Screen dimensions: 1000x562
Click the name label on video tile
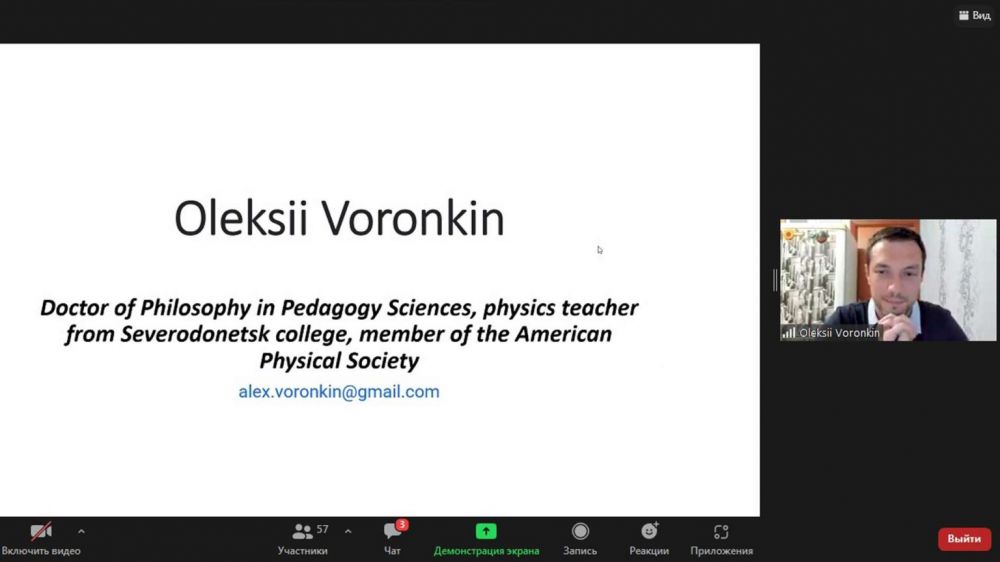coord(839,333)
